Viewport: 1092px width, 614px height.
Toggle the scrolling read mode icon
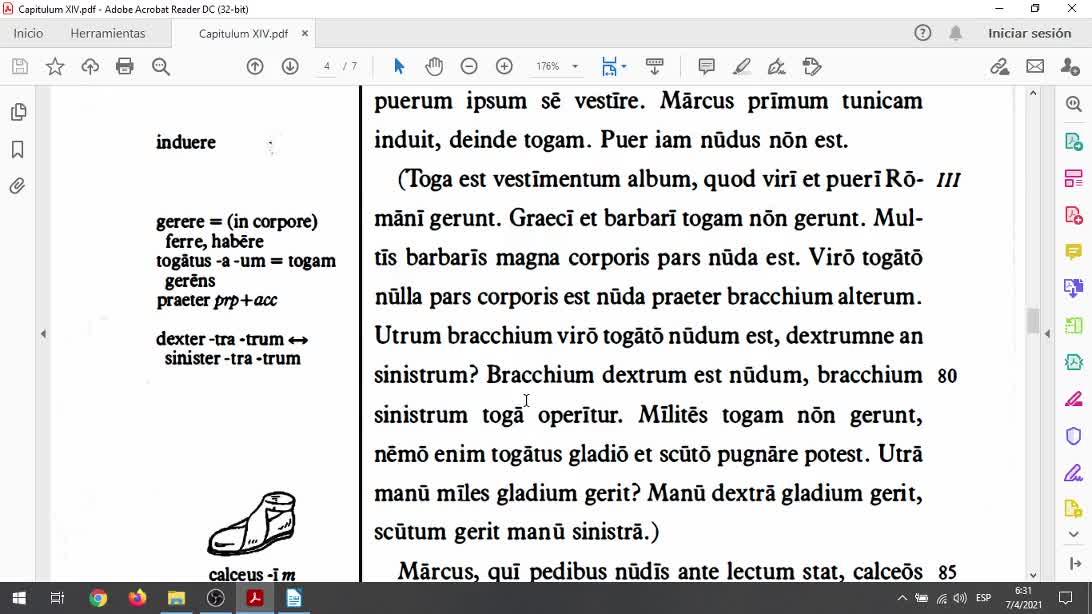pyautogui.click(x=655, y=66)
